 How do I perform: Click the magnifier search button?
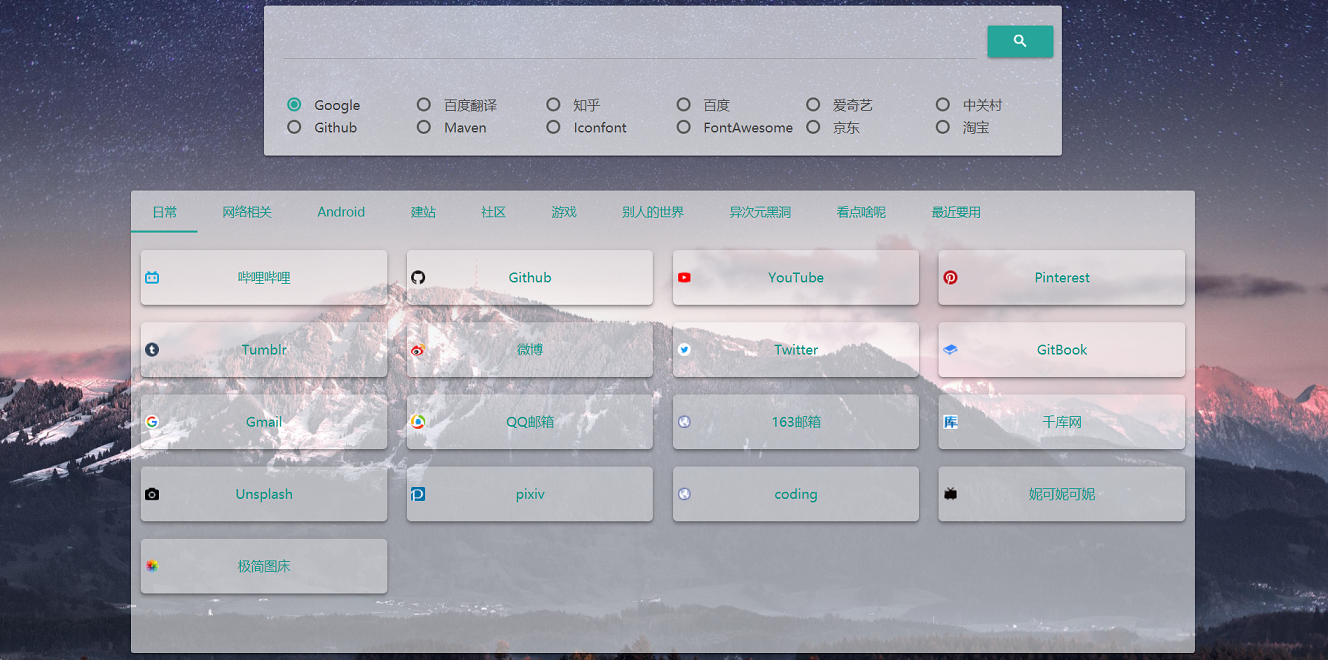(1020, 41)
